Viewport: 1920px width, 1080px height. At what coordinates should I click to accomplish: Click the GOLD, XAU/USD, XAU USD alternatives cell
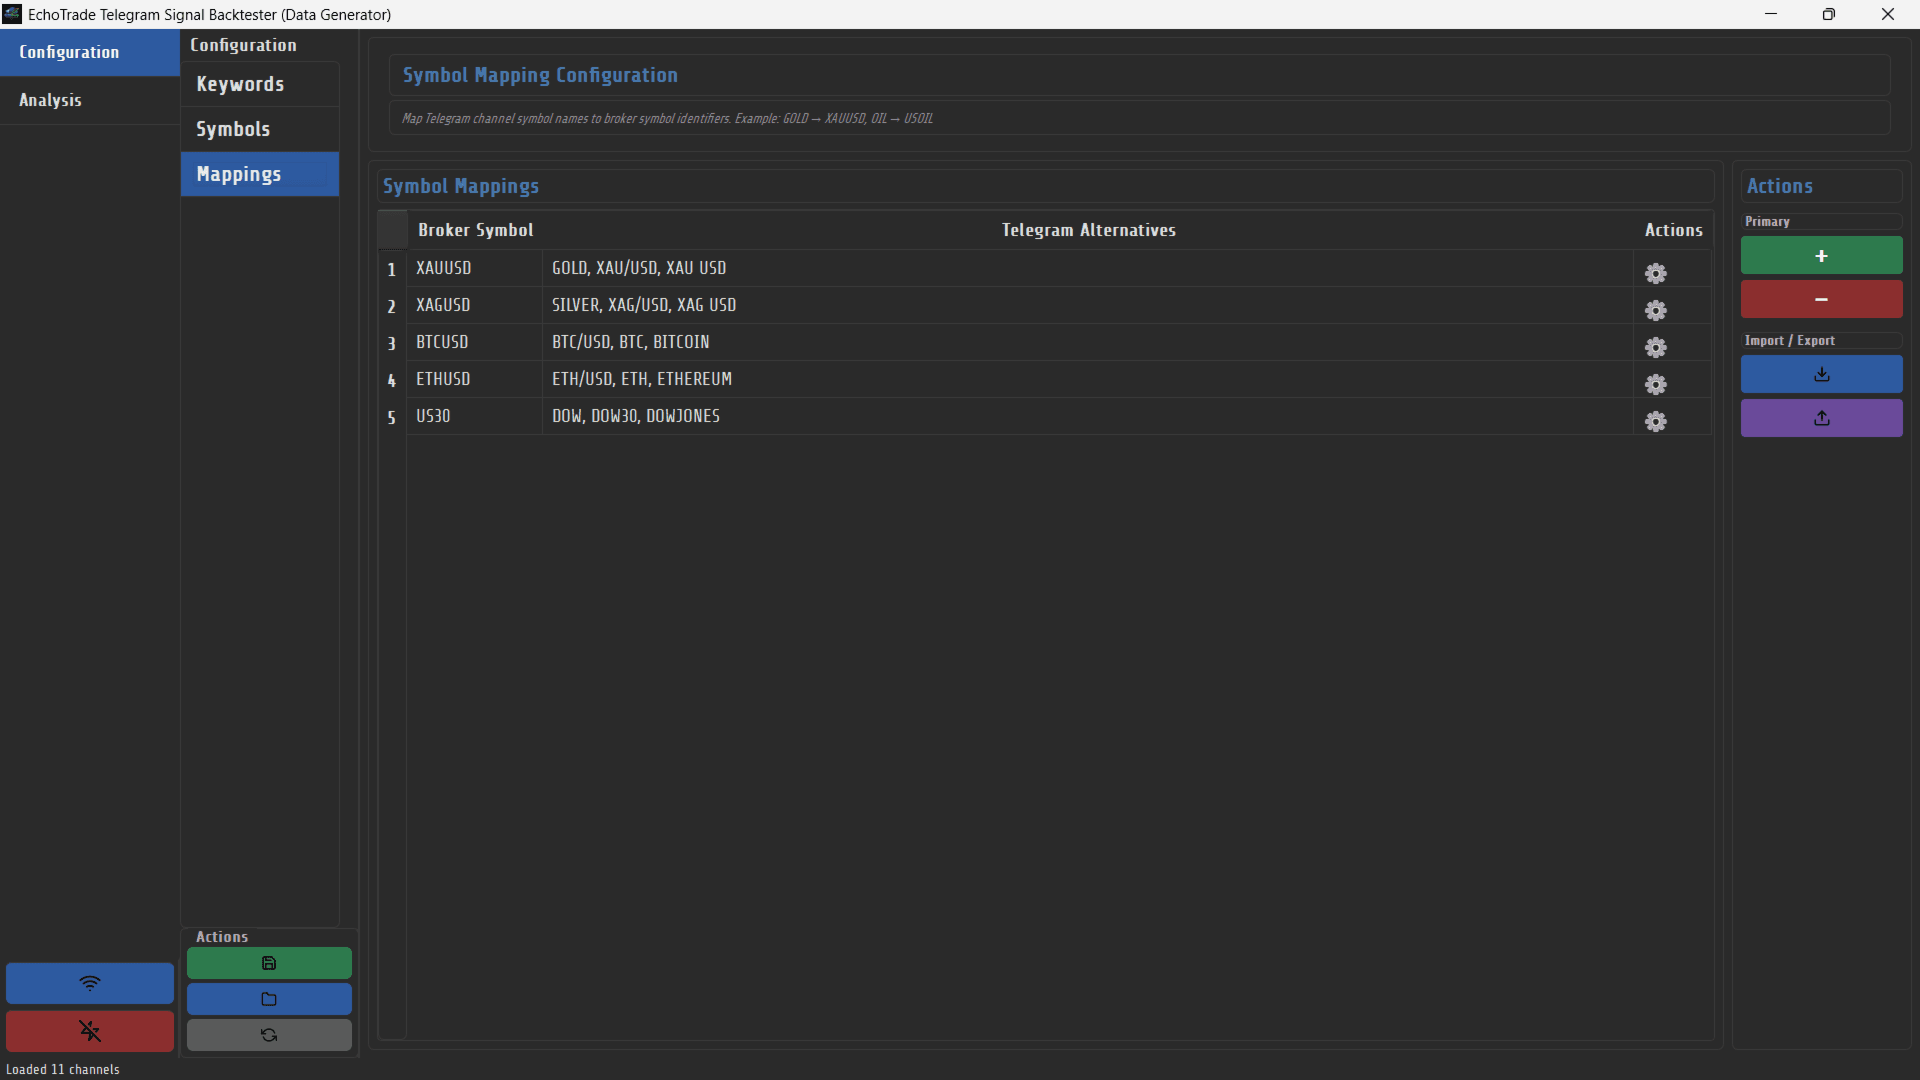pos(1088,268)
